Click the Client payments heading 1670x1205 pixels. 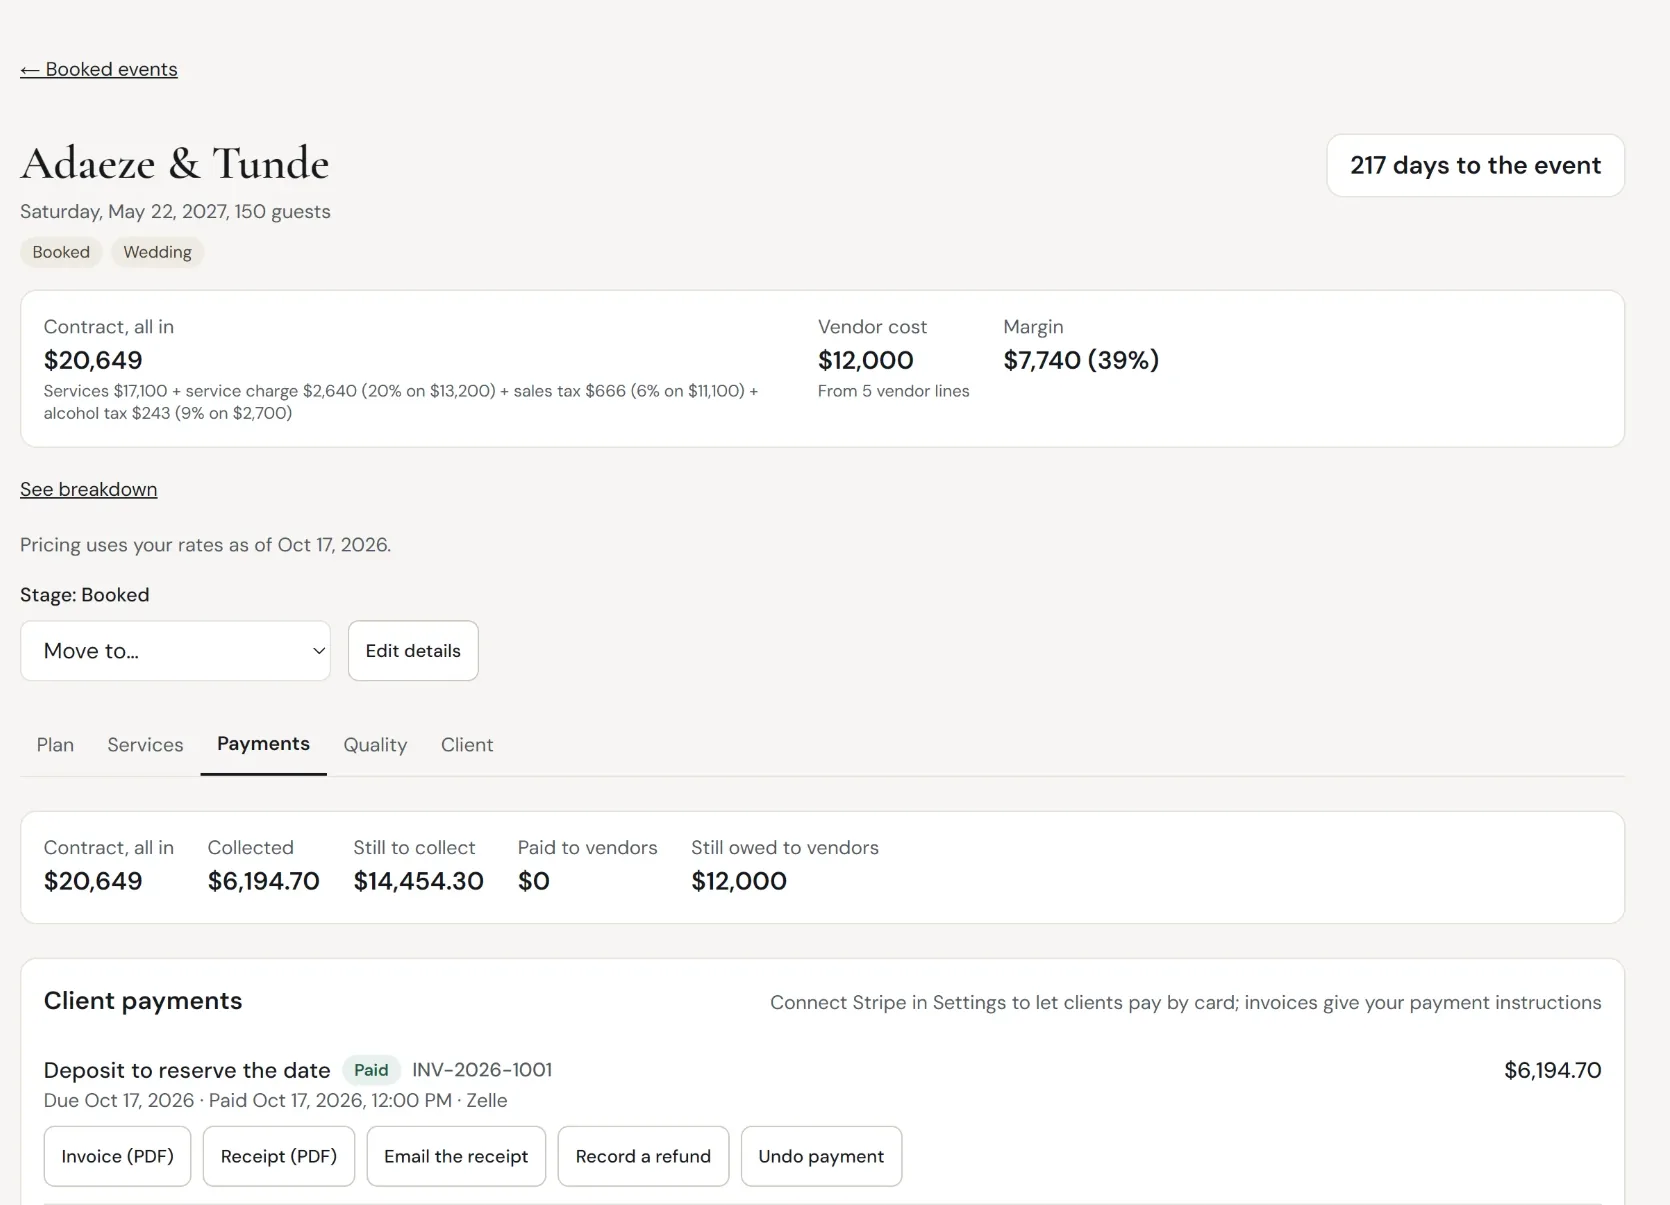[x=143, y=1001]
